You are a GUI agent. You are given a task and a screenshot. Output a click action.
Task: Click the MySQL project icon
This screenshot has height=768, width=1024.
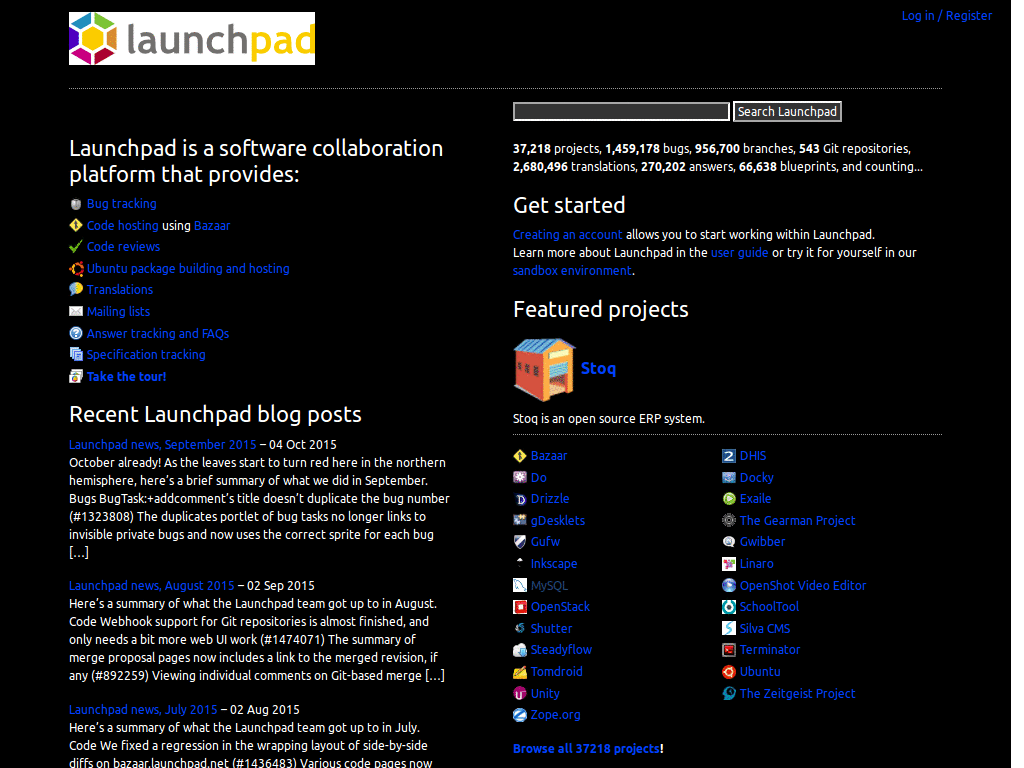(x=520, y=585)
